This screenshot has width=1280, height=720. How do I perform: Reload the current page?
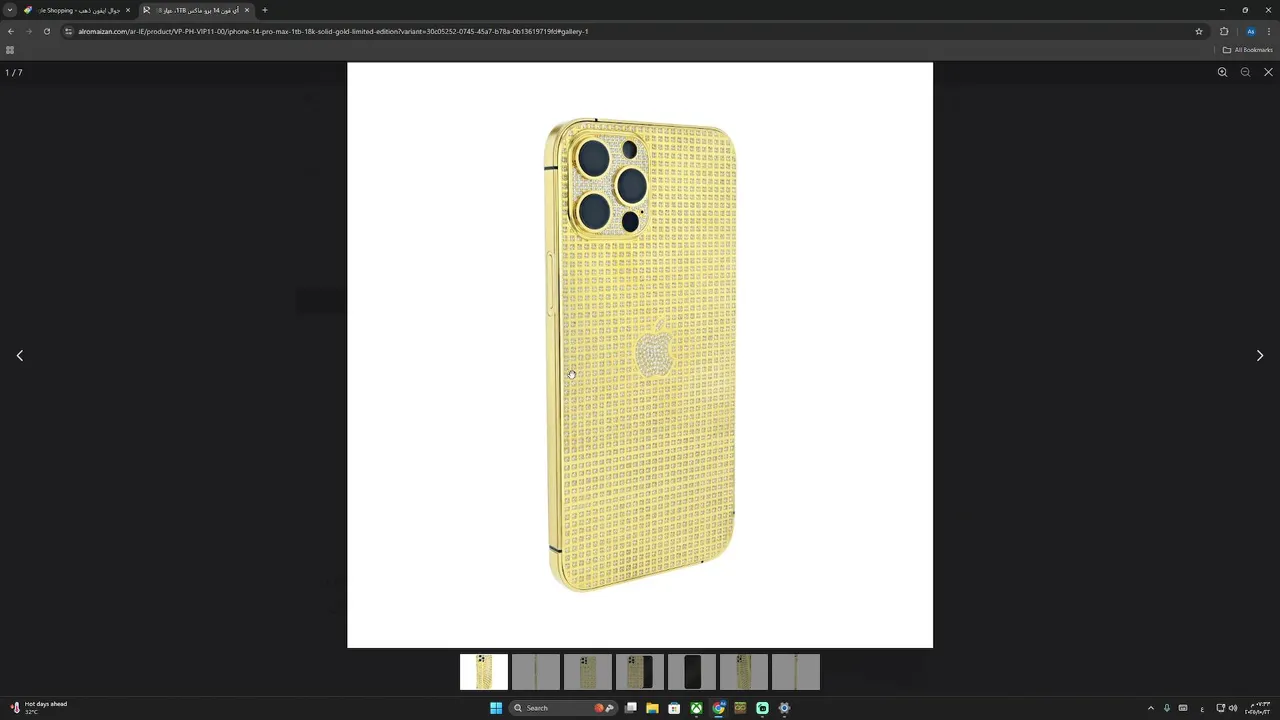click(x=46, y=31)
